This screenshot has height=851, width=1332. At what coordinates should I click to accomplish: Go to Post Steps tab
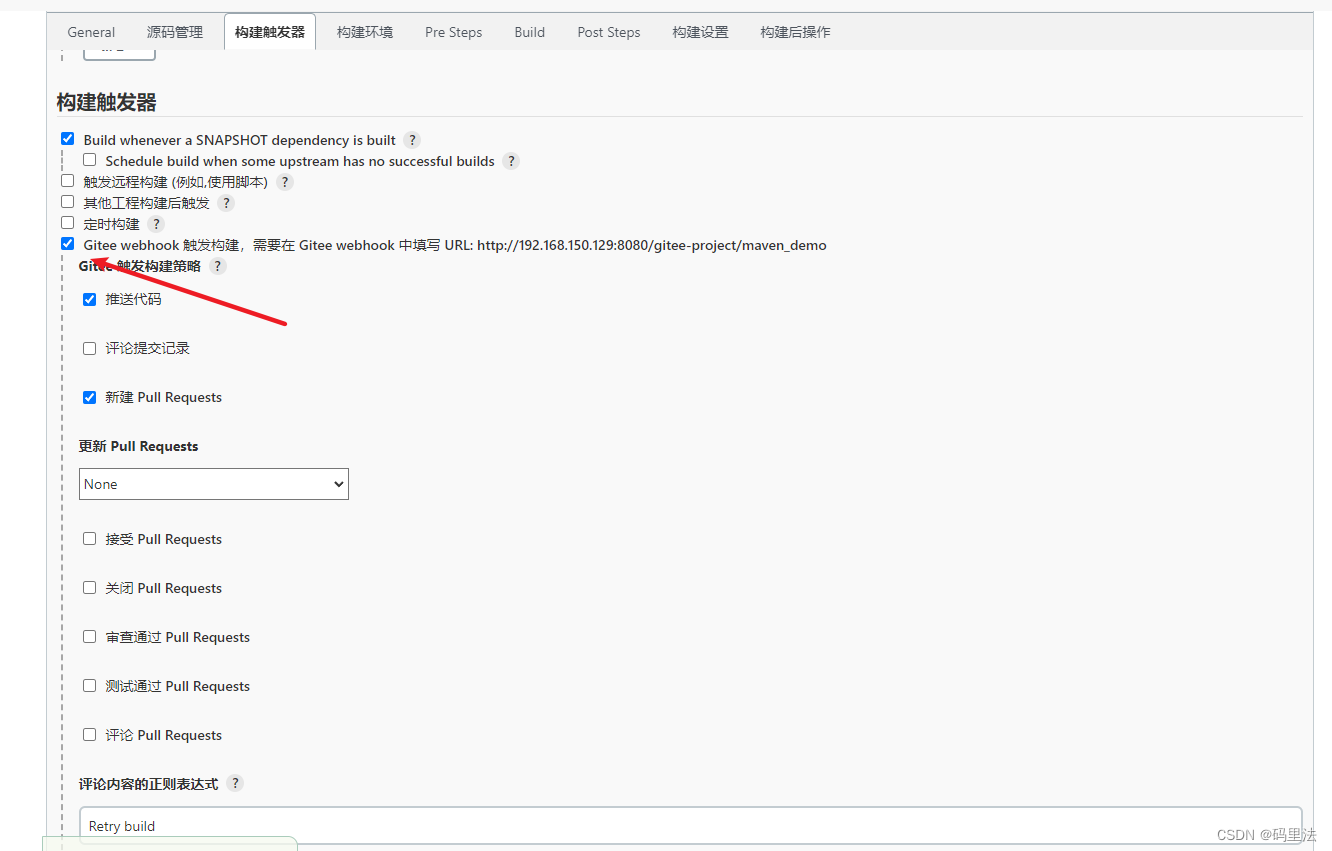[609, 32]
